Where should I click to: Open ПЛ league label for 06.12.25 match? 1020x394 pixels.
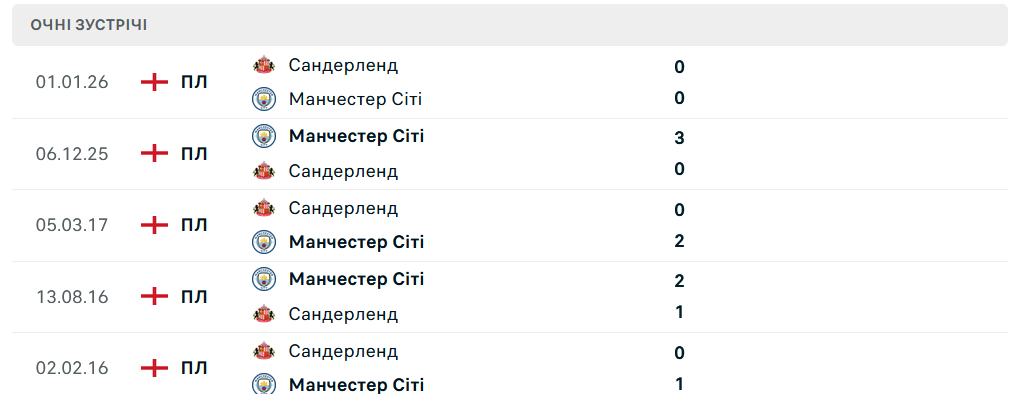(x=194, y=154)
